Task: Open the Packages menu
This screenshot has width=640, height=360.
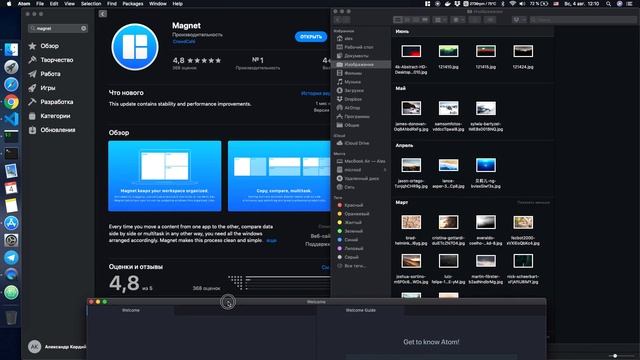Action: click(133, 4)
